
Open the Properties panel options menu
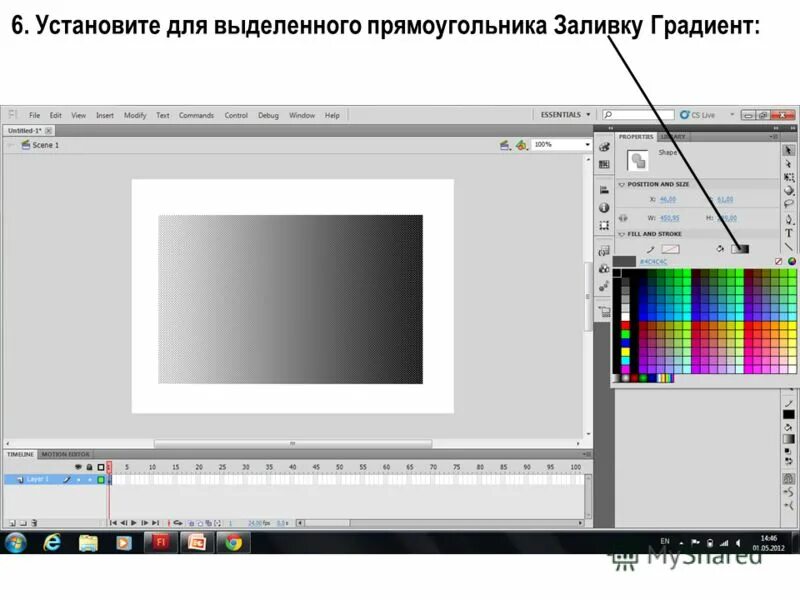774,137
